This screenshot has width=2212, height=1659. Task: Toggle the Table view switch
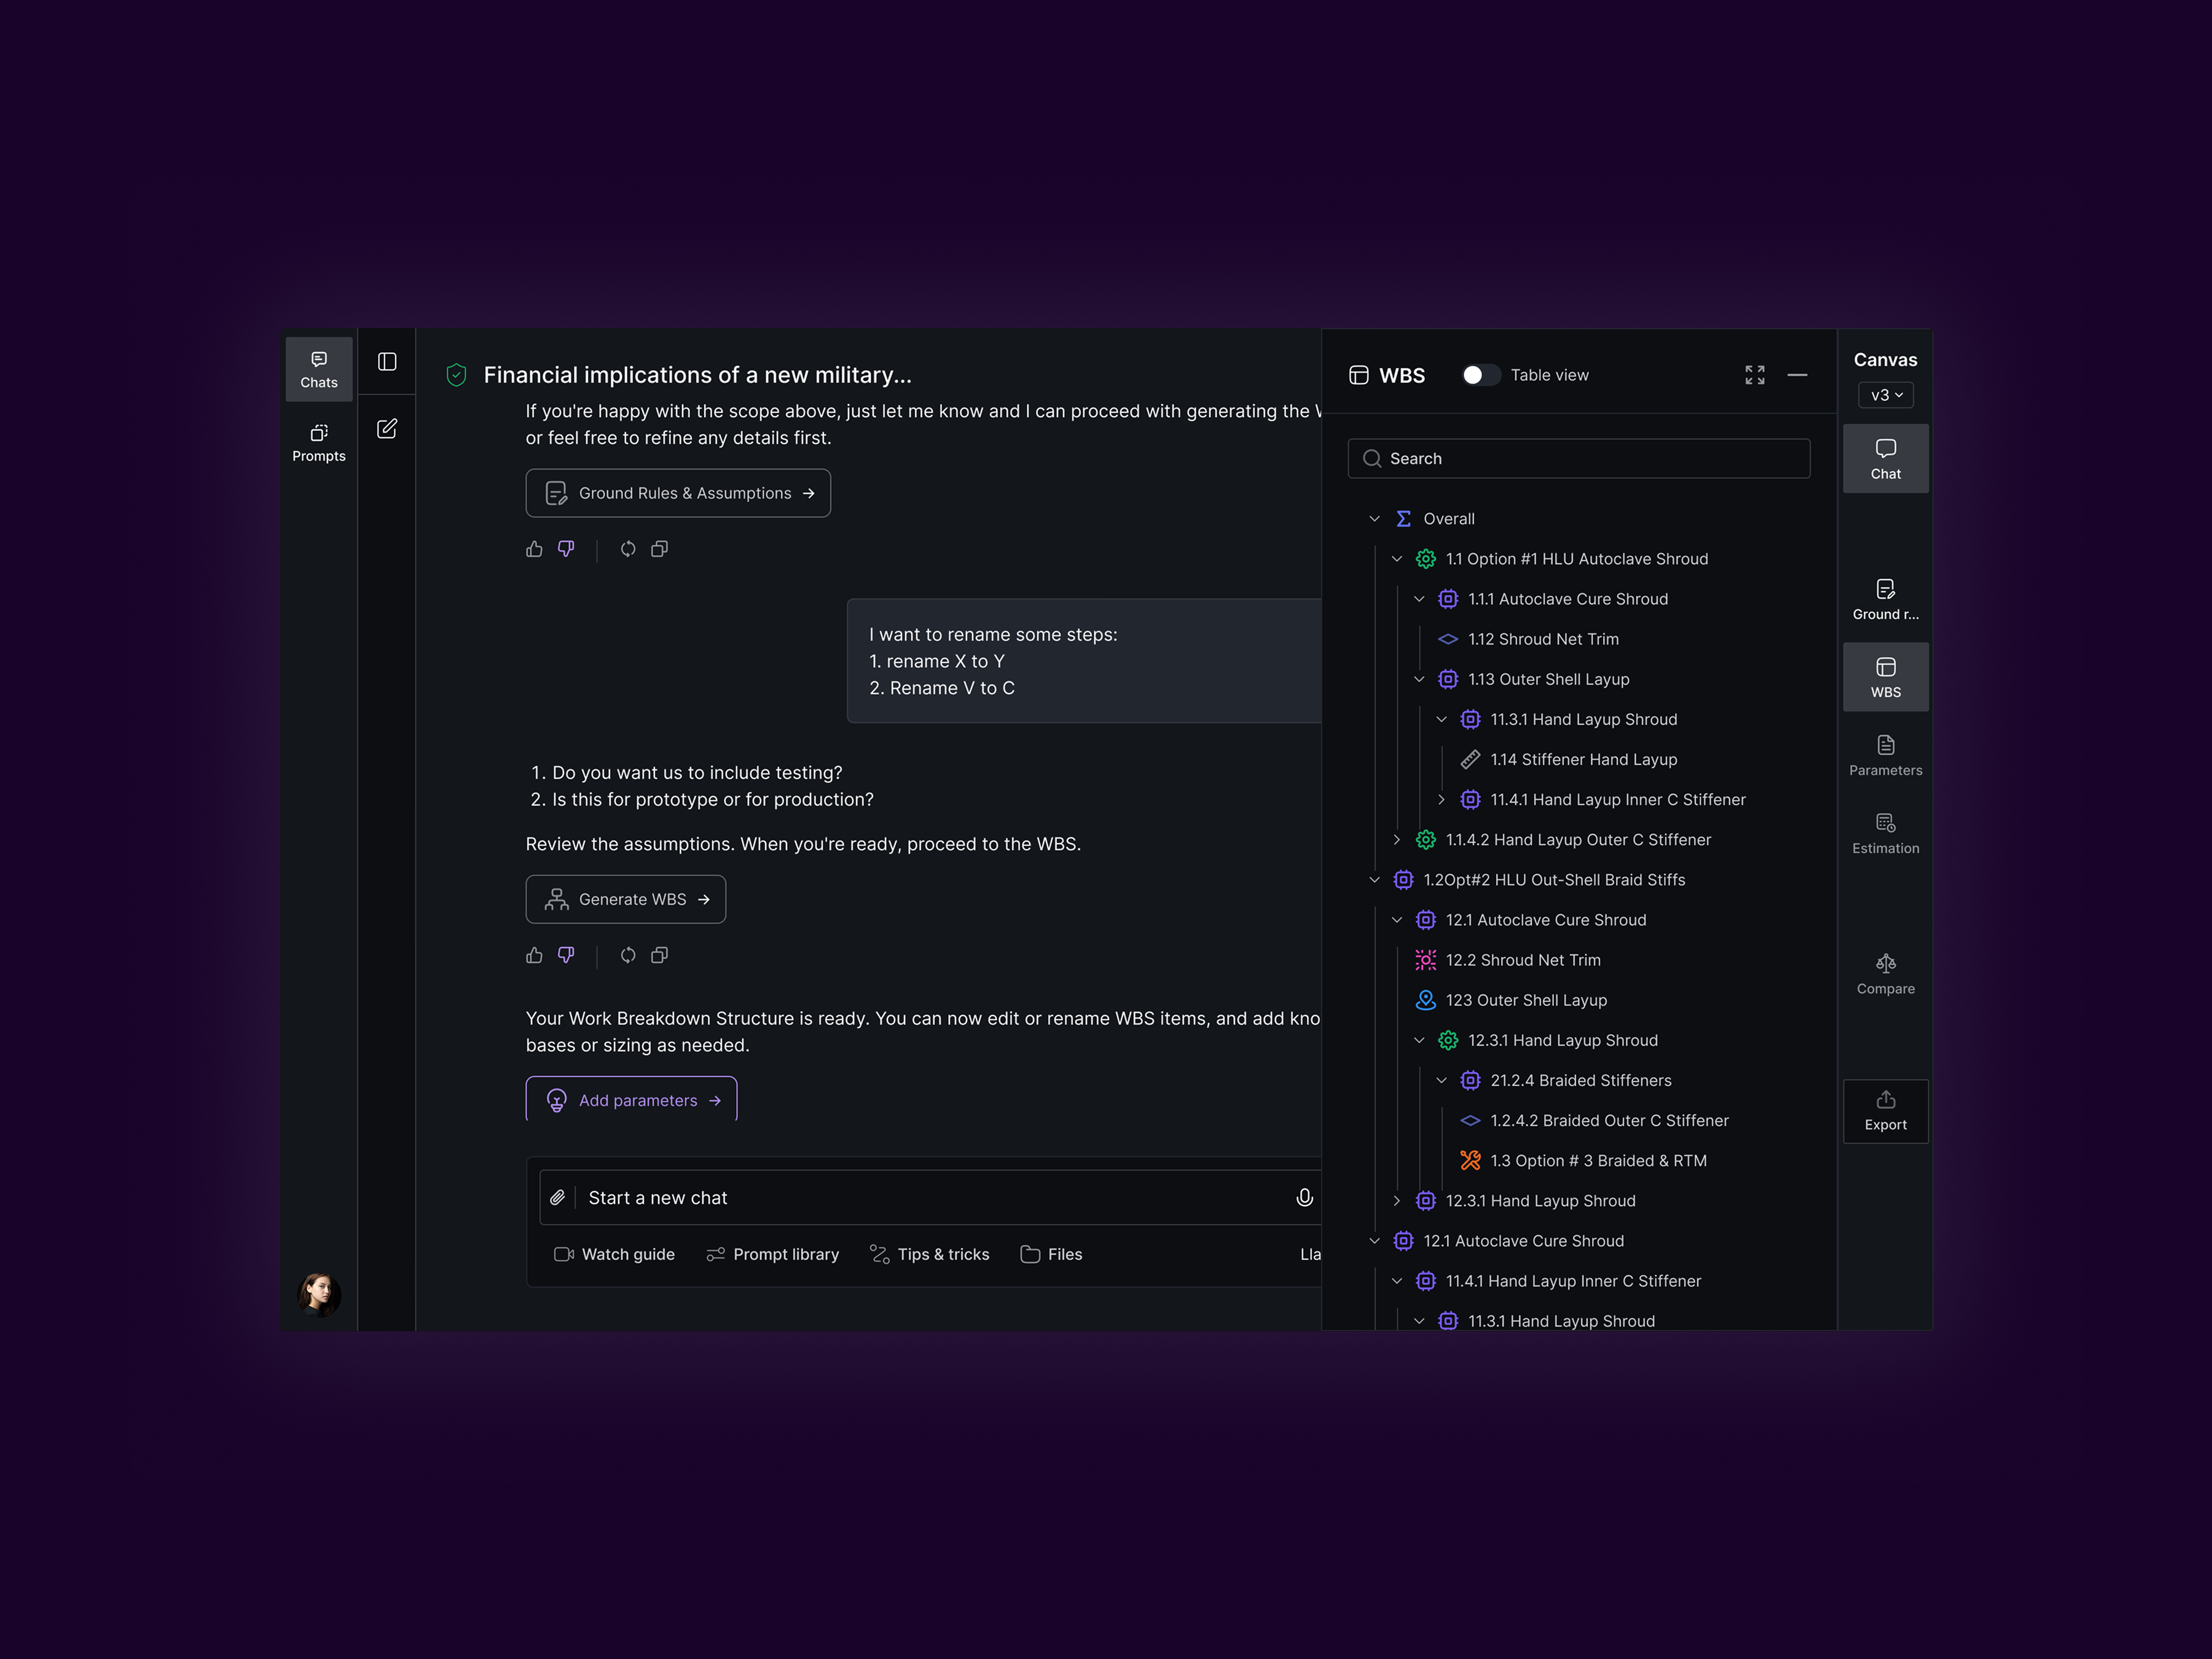pyautogui.click(x=1480, y=375)
